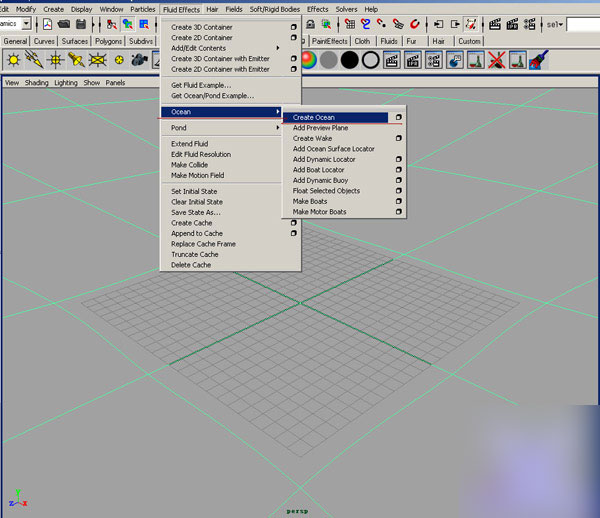This screenshot has height=518, width=600.
Task: Create directional light shelf icon
Action: tap(34, 60)
